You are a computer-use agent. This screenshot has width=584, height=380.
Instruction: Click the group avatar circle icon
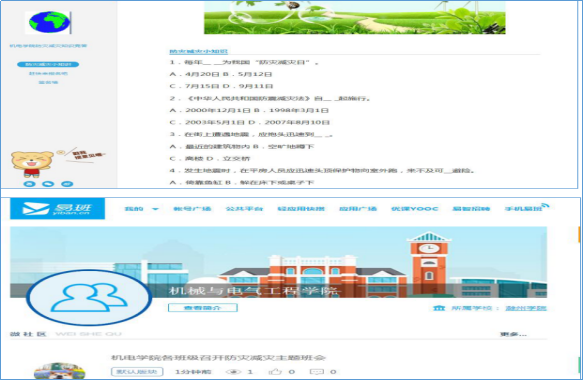[89, 298]
